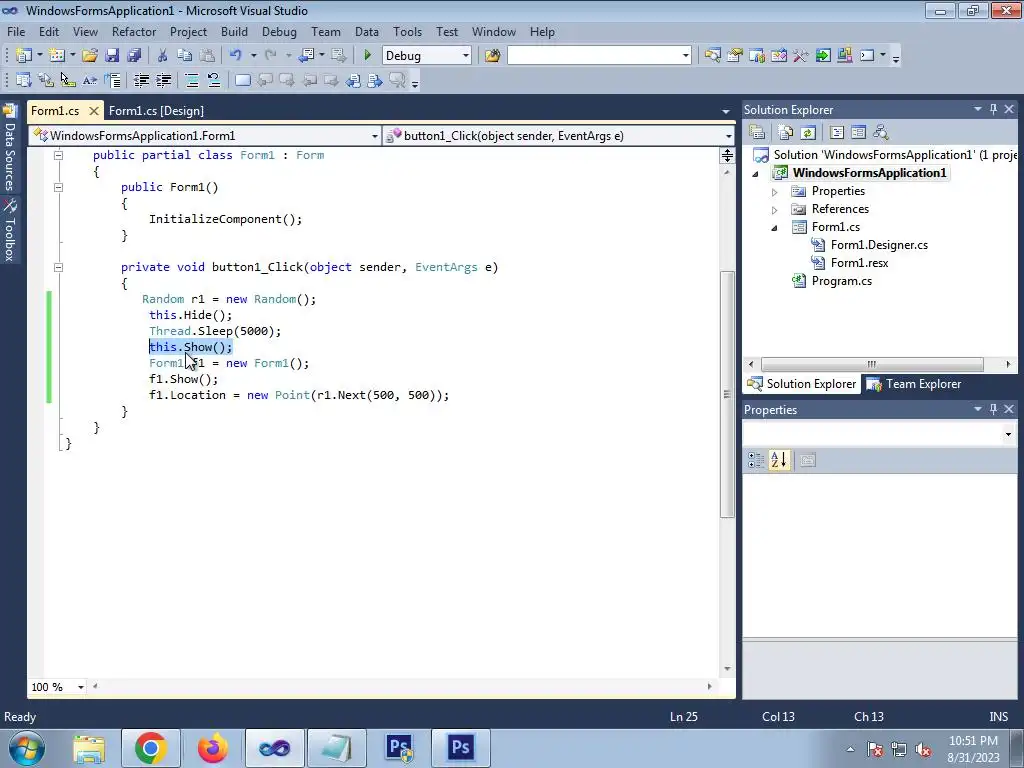Select the Solution Explorer bottom tab

click(803, 384)
